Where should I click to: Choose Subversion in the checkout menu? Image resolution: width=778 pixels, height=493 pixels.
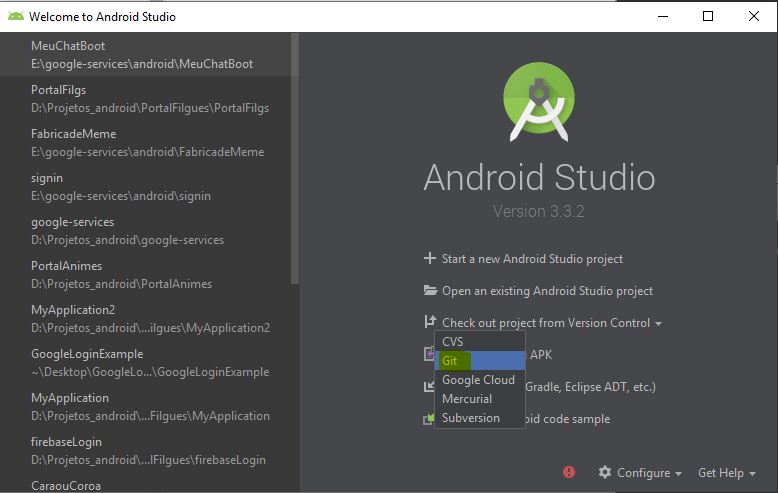coord(480,418)
